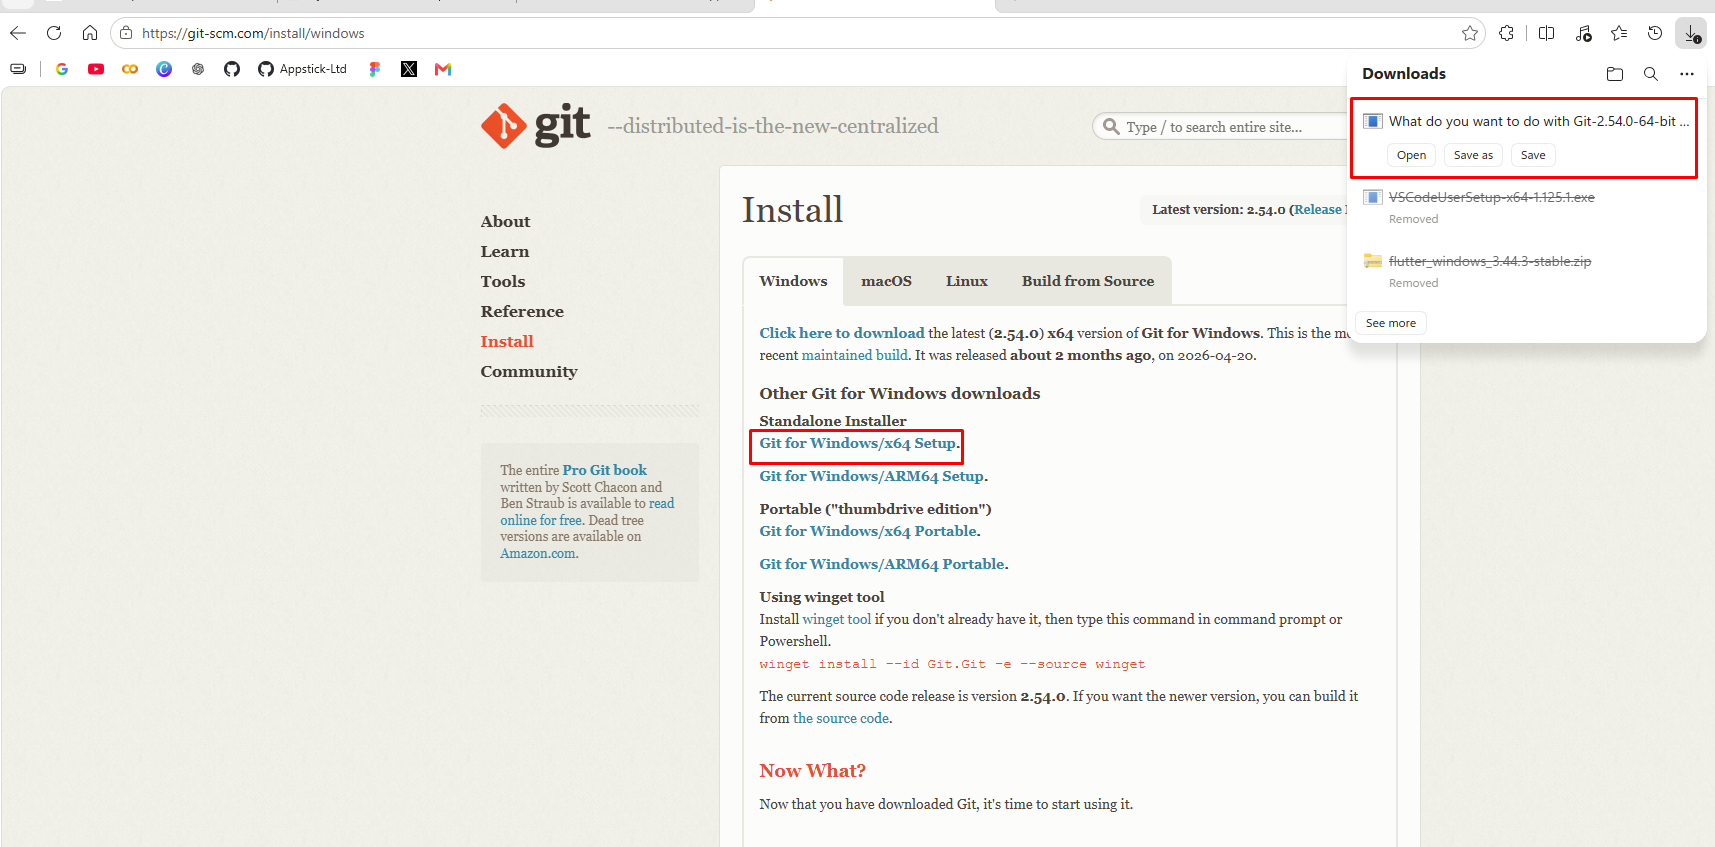Open the Colab bookmark icon
Image resolution: width=1715 pixels, height=847 pixels.
[x=130, y=69]
